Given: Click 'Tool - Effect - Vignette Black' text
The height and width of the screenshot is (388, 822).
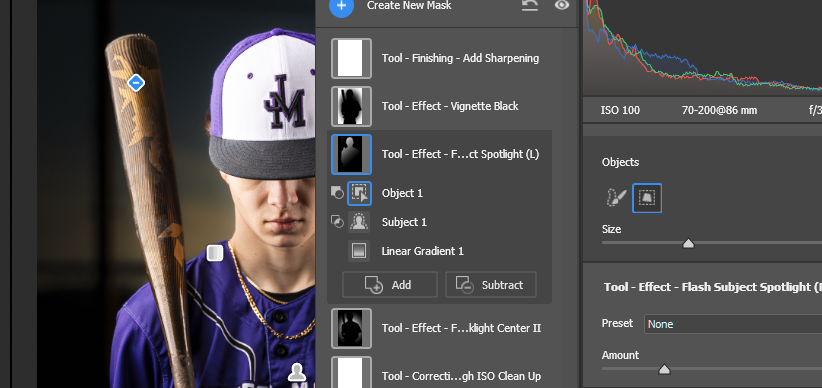Looking at the screenshot, I should coord(450,106).
